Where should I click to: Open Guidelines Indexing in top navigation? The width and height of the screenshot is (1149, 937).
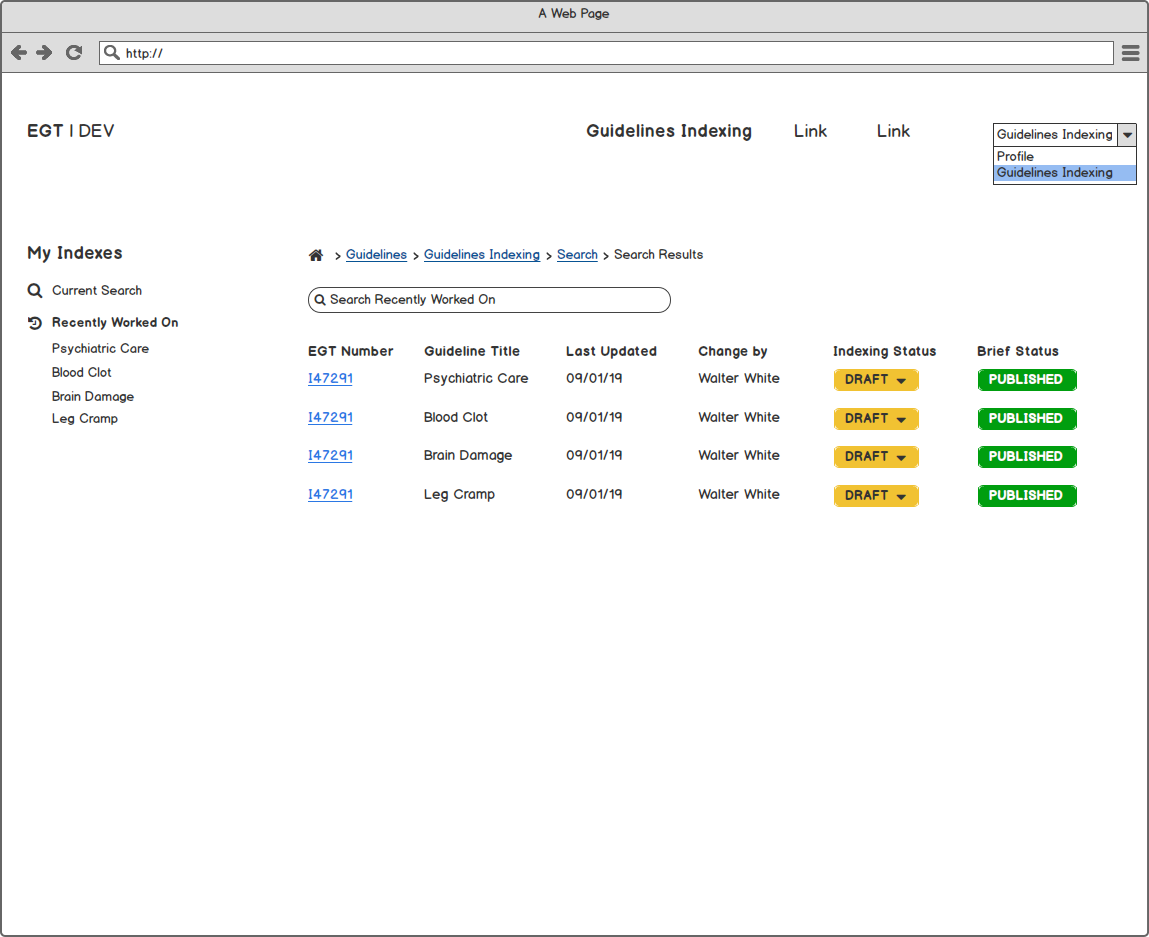pos(668,131)
